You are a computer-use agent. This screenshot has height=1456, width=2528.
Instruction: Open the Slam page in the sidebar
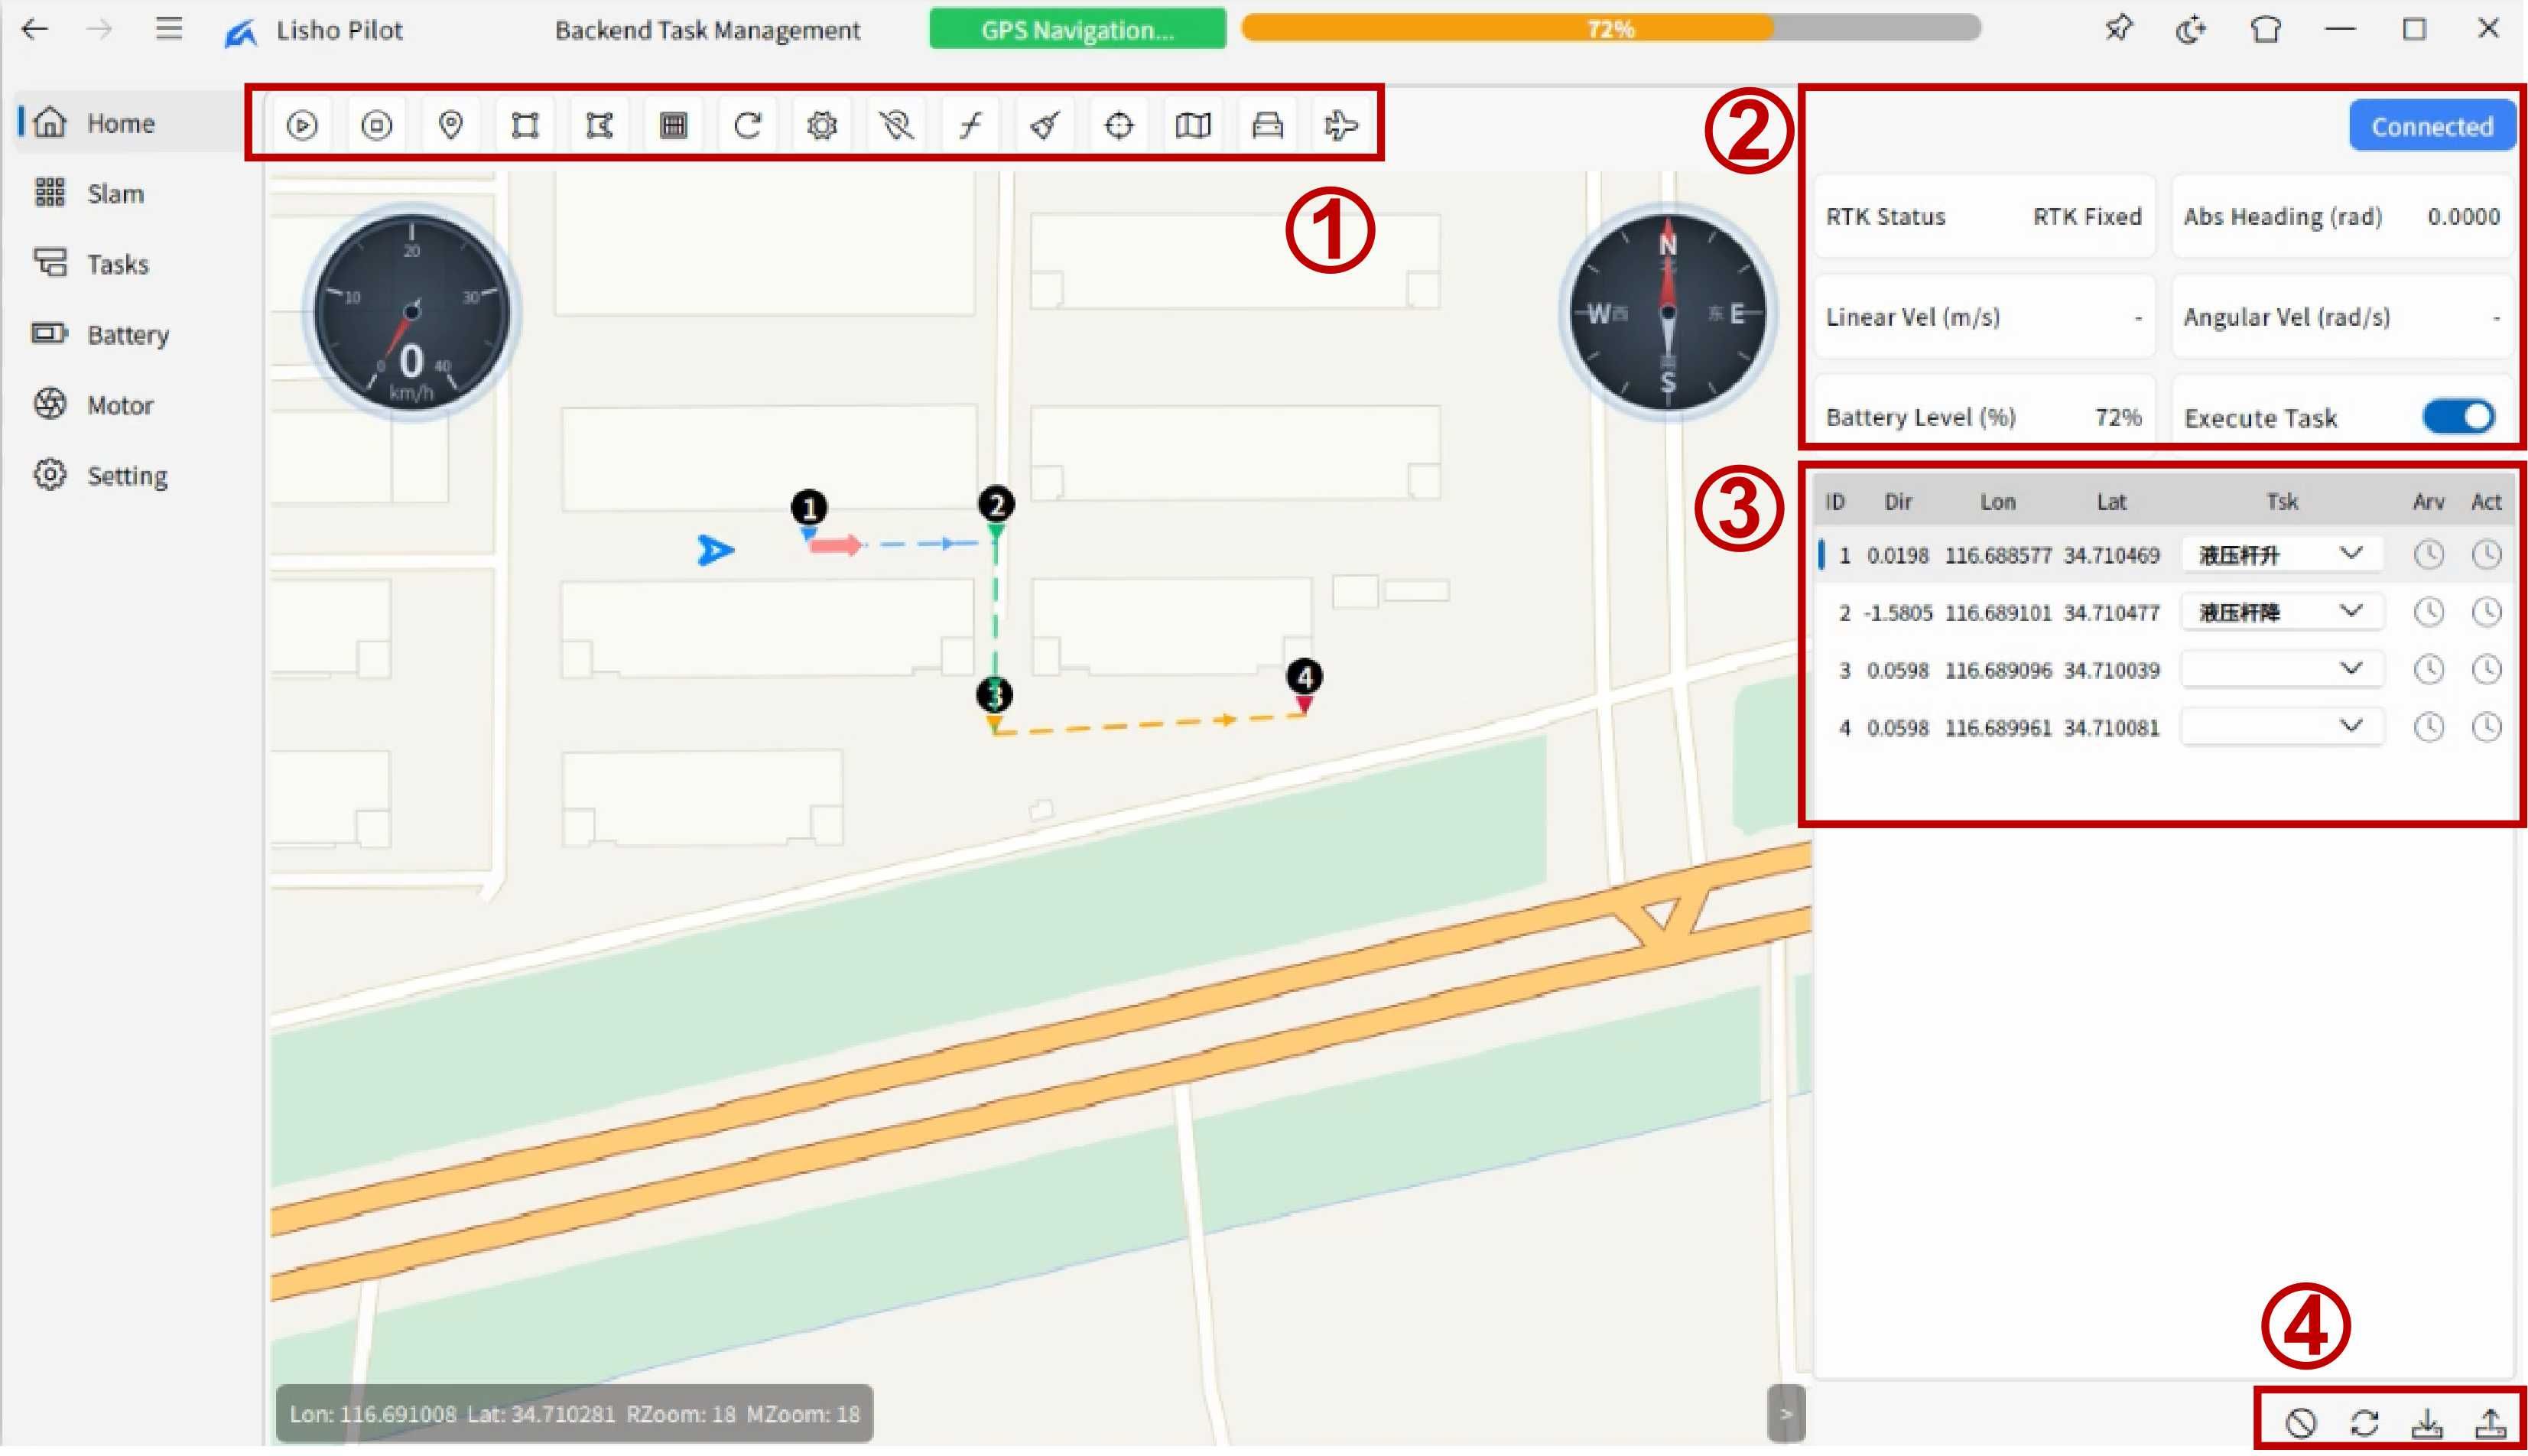tap(115, 193)
